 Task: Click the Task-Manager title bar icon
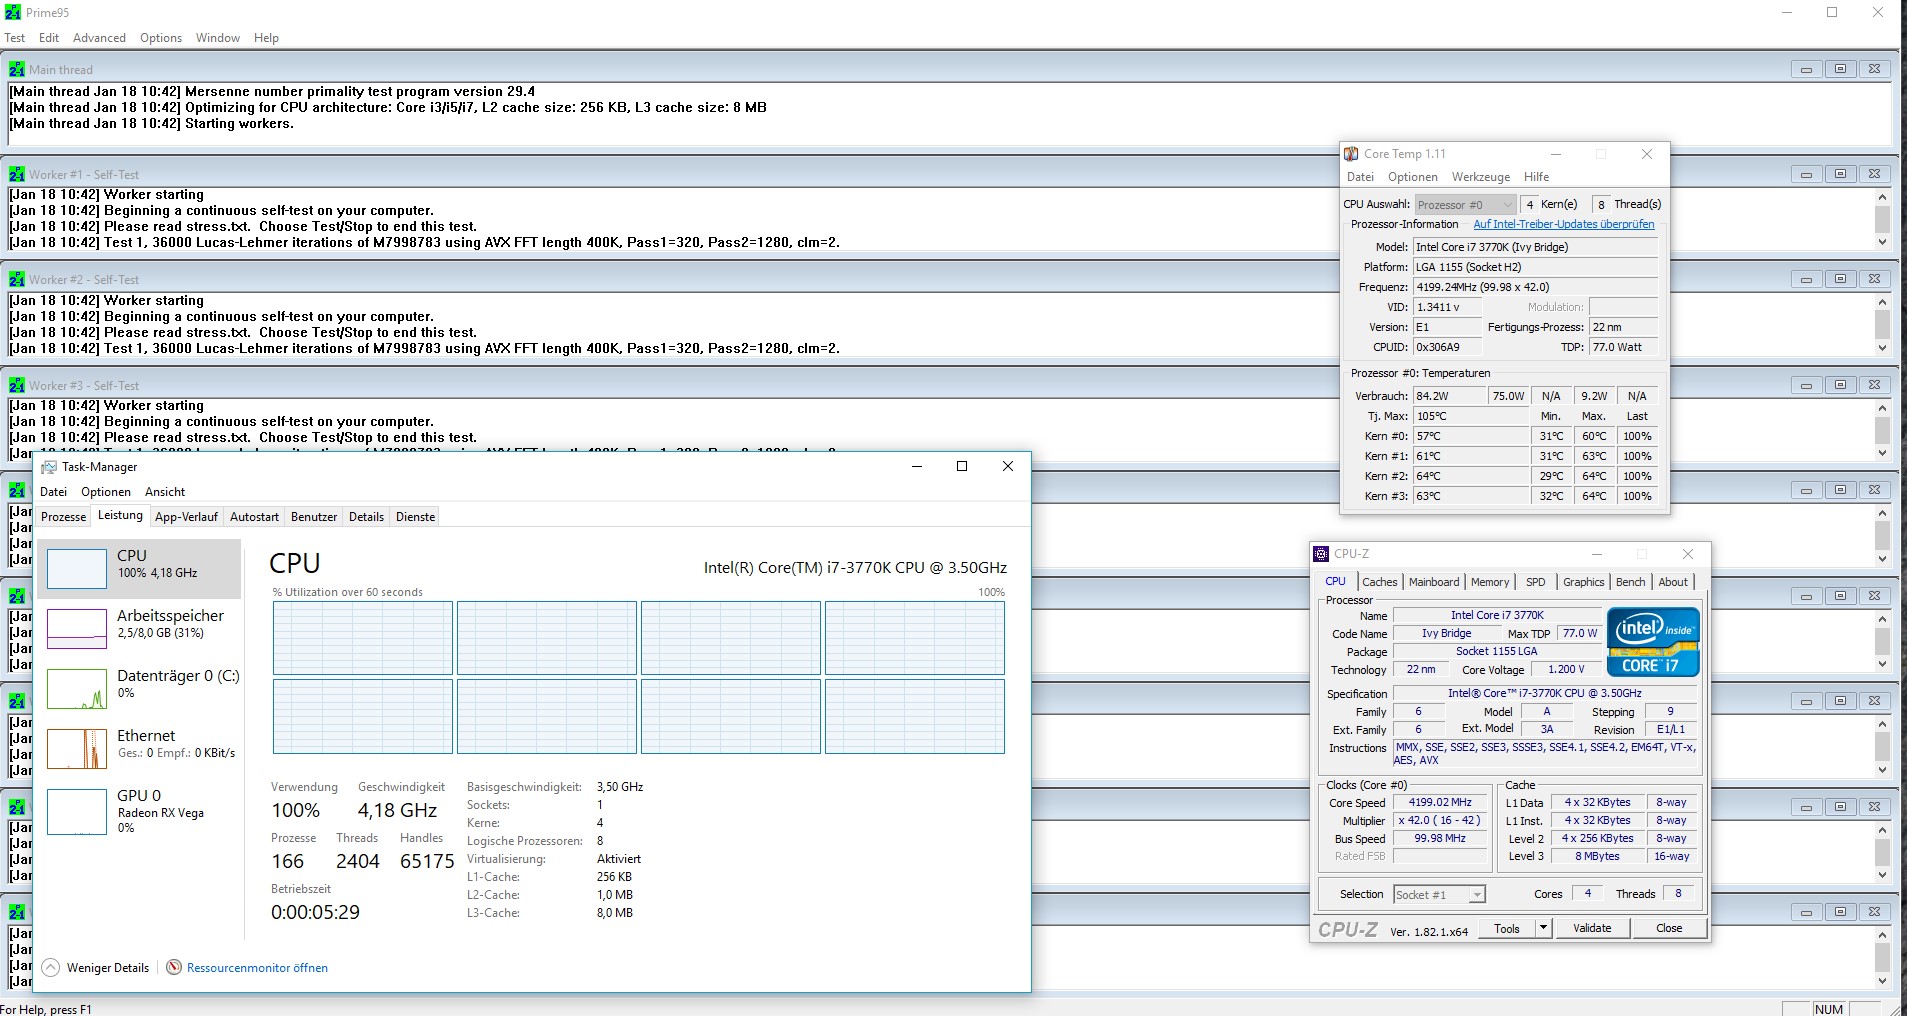[x=49, y=467]
